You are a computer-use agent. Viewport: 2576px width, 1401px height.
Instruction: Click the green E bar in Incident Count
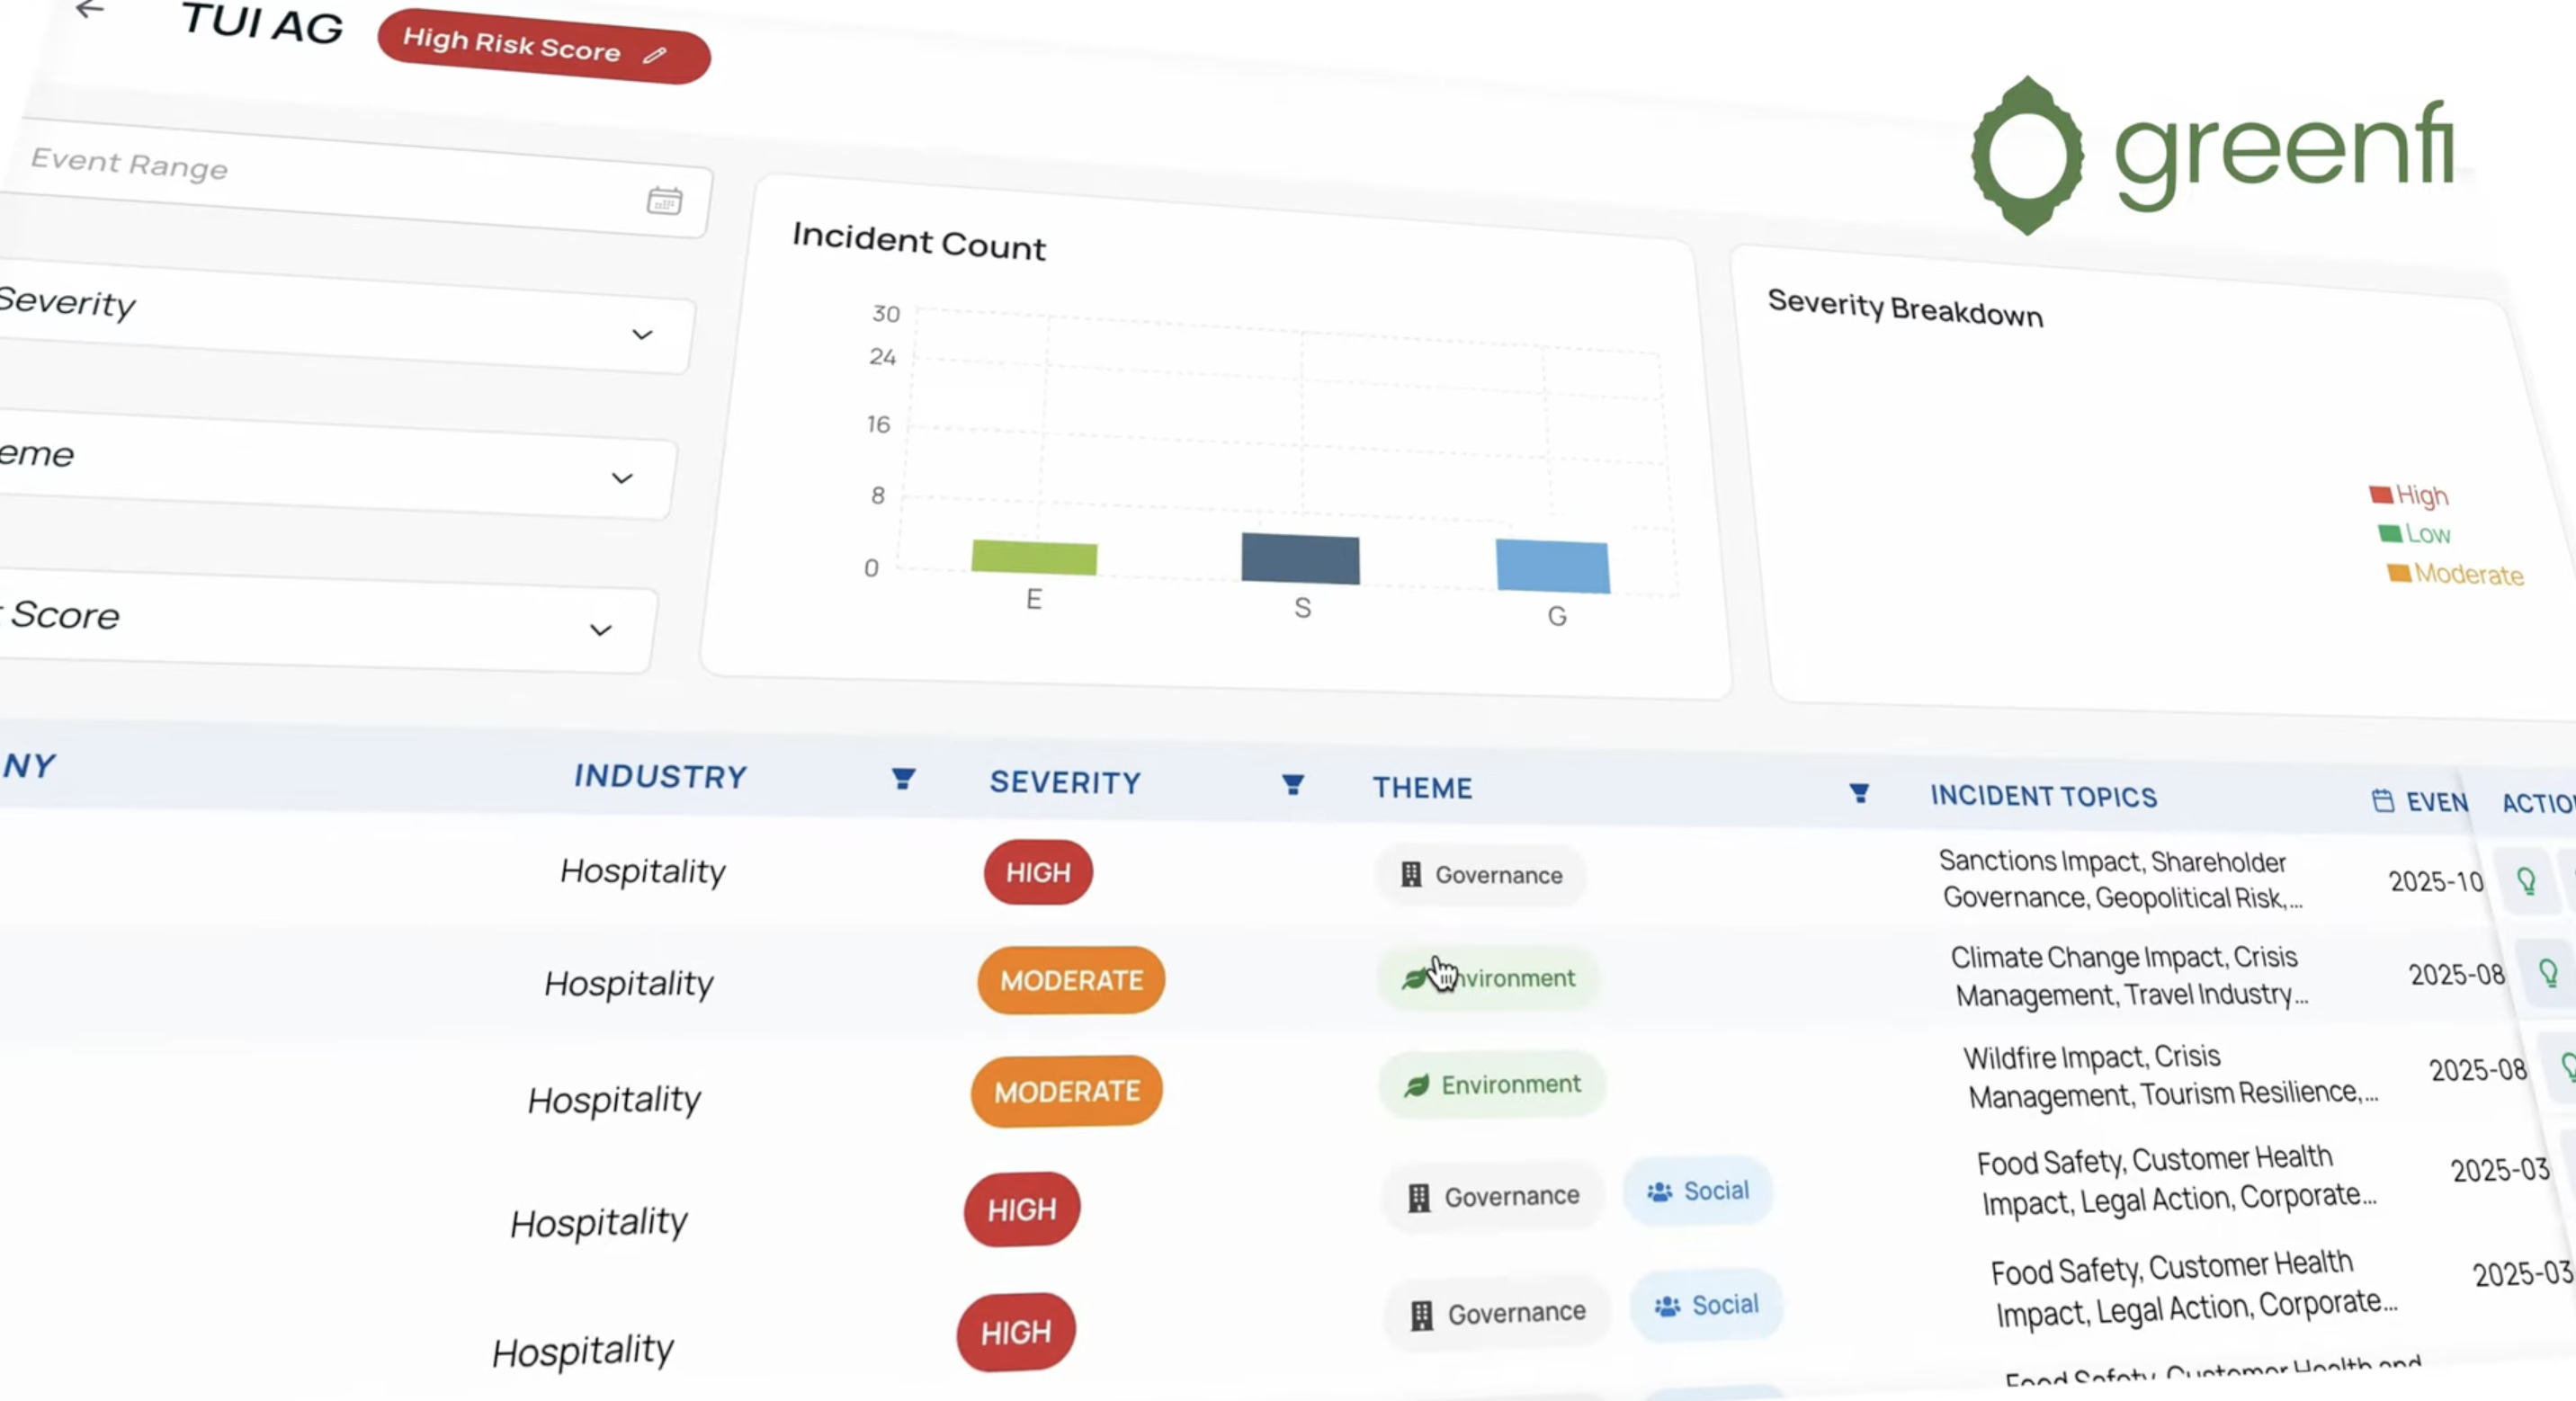[1034, 557]
